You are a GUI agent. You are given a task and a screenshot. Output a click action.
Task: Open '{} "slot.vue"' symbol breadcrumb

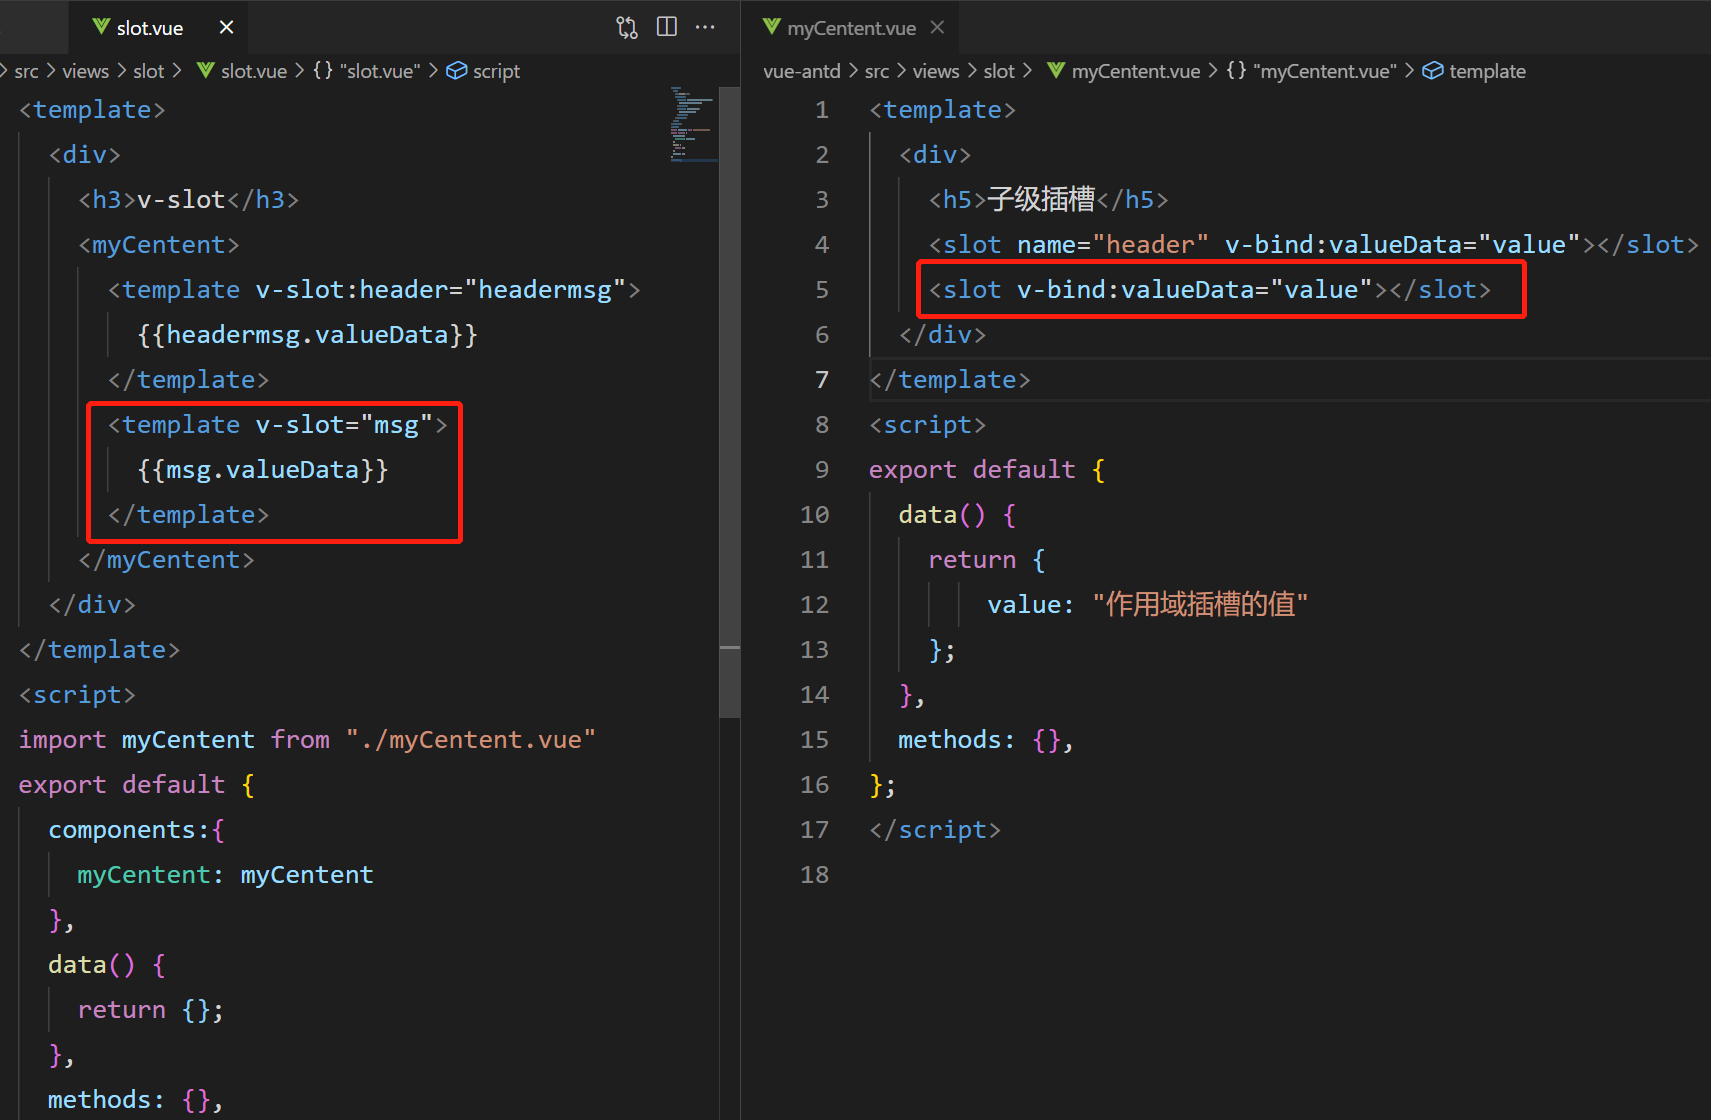tap(366, 71)
